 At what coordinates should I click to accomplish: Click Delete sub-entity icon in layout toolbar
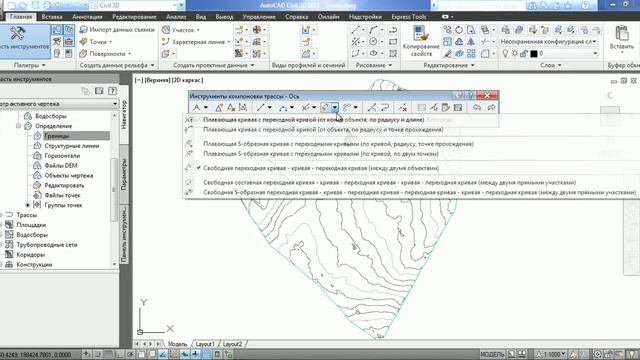[403, 107]
